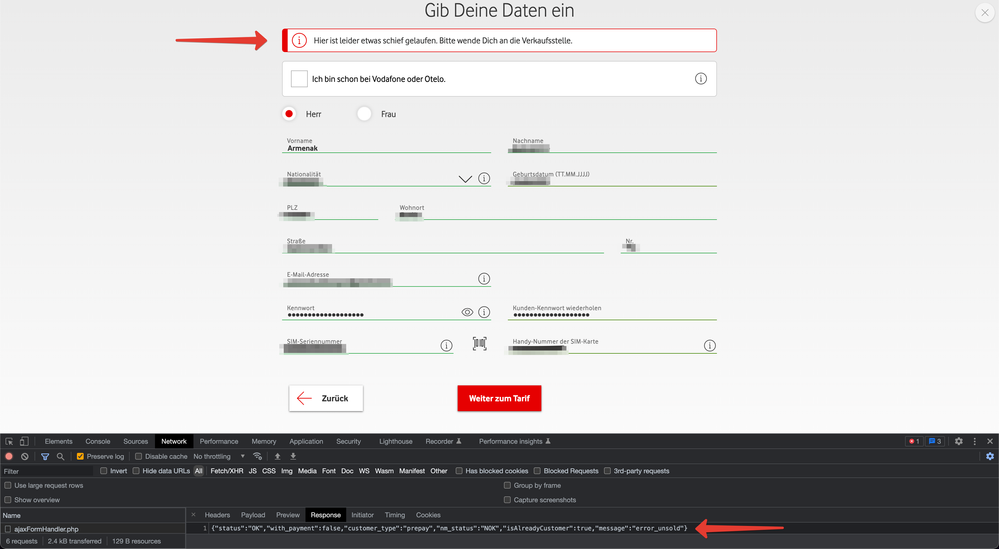The height and width of the screenshot is (549, 999).
Task: Uncheck Preserve log
Action: pos(80,456)
